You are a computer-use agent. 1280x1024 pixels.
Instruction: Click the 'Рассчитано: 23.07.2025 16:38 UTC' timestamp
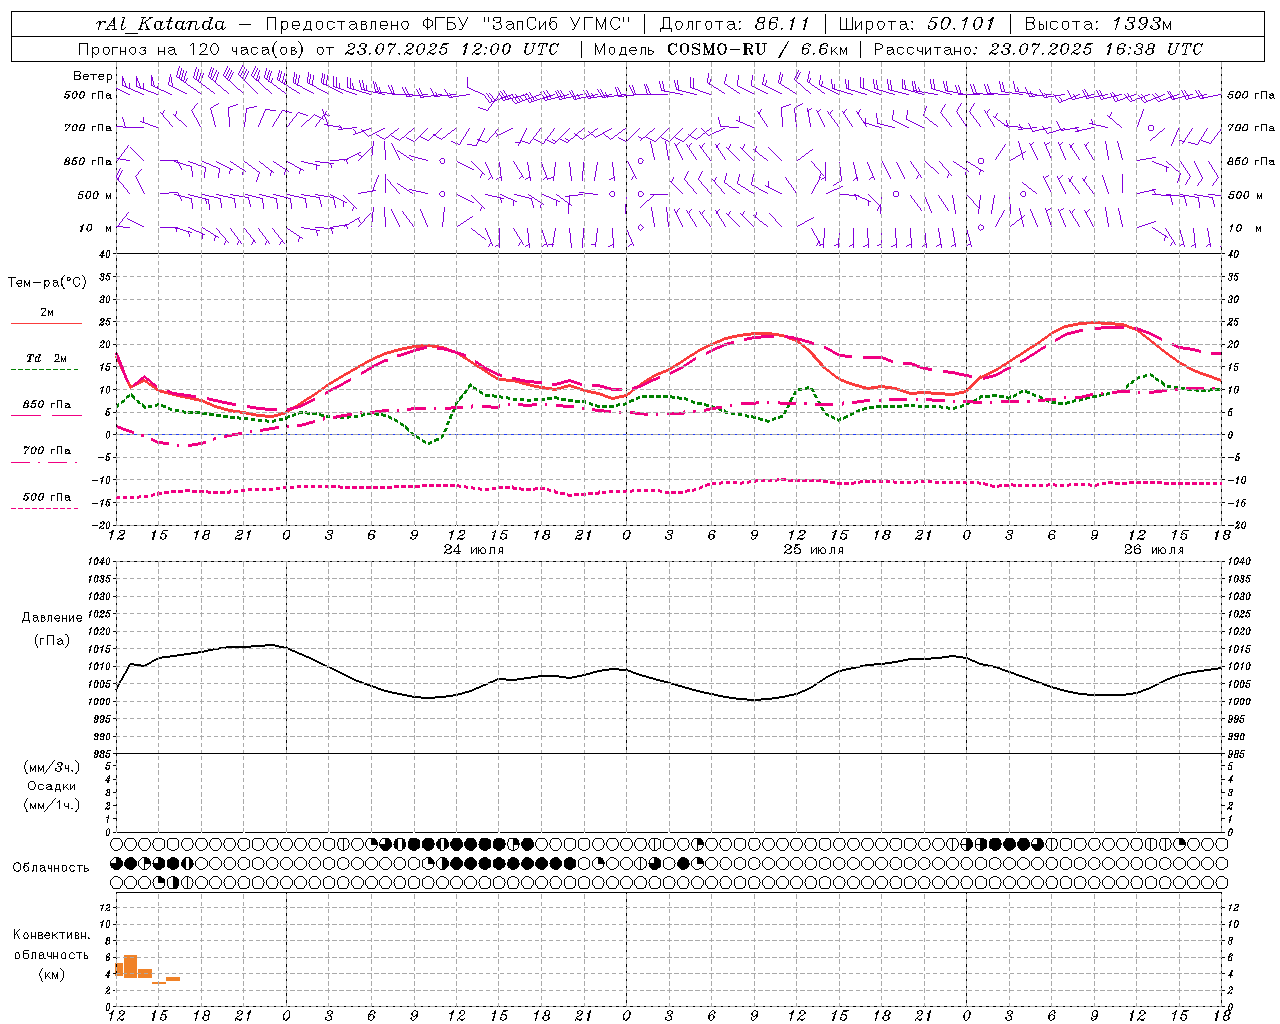[1038, 49]
